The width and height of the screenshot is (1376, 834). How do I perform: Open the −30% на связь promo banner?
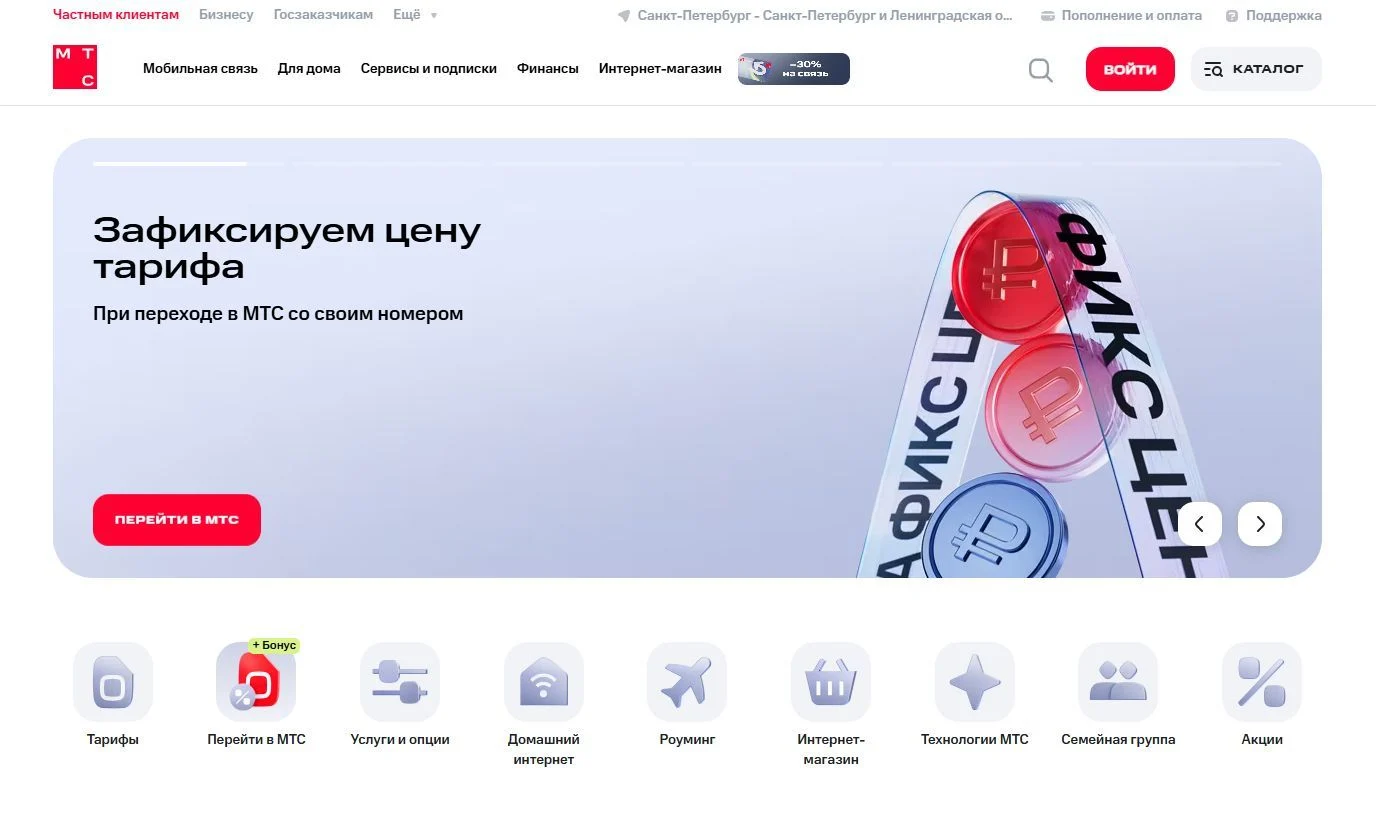point(794,69)
